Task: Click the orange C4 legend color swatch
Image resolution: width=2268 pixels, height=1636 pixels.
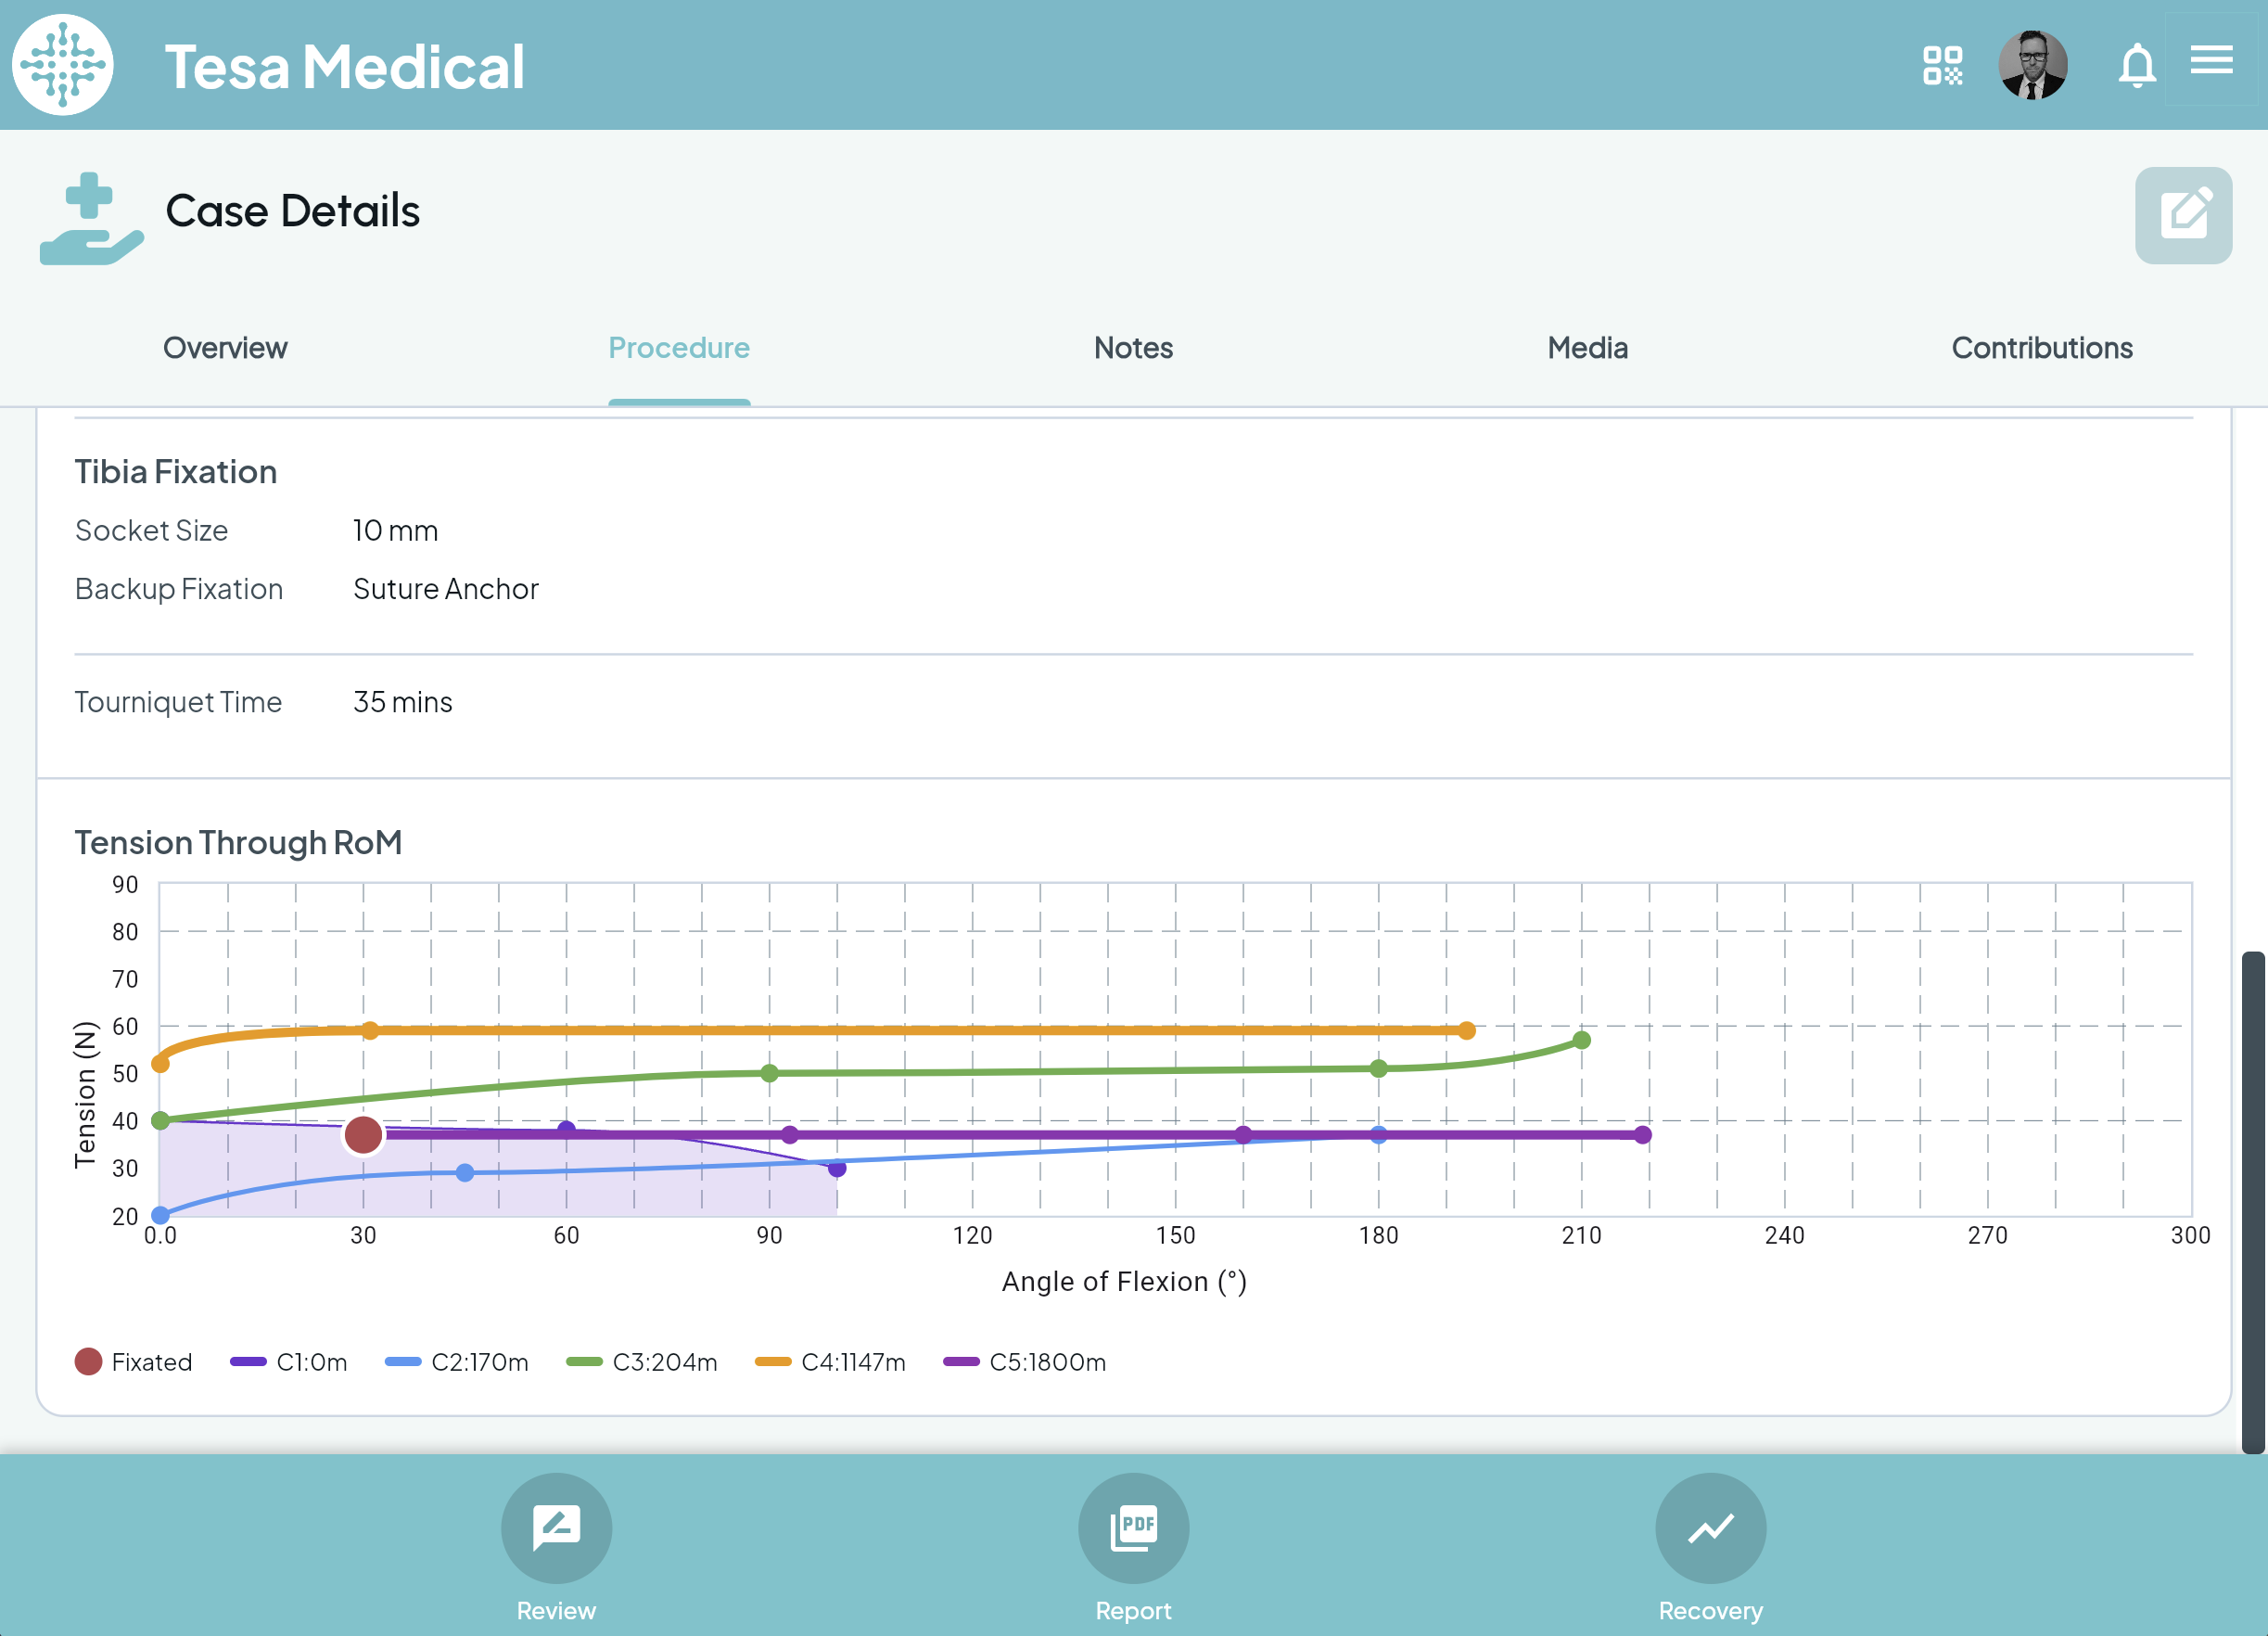Action: (x=773, y=1362)
